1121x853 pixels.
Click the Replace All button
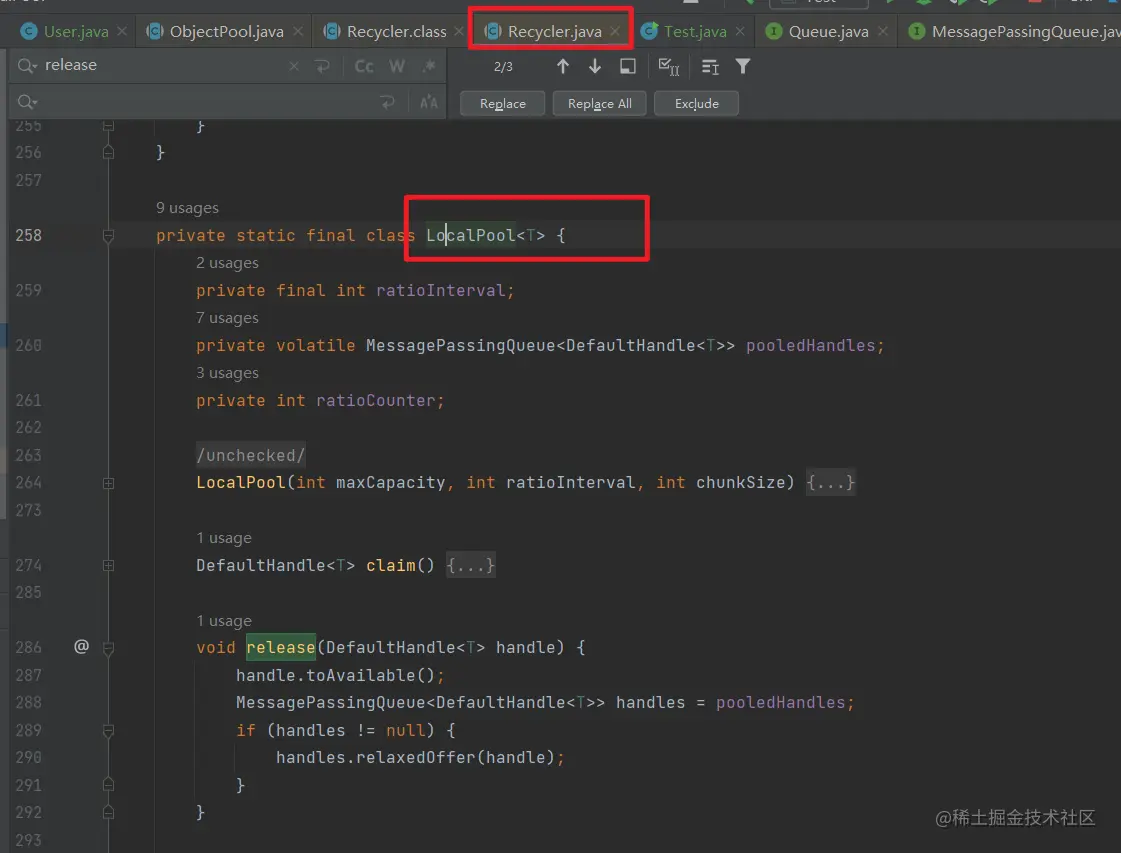(599, 104)
